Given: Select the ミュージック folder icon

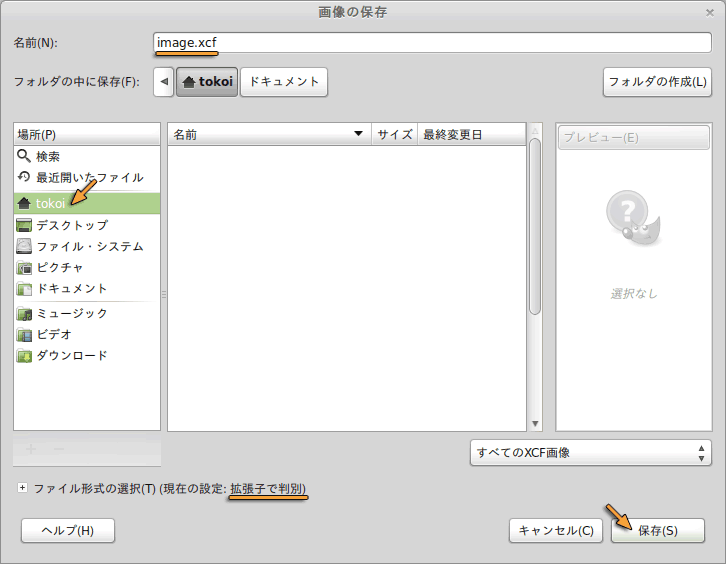Looking at the screenshot, I should tap(24, 313).
